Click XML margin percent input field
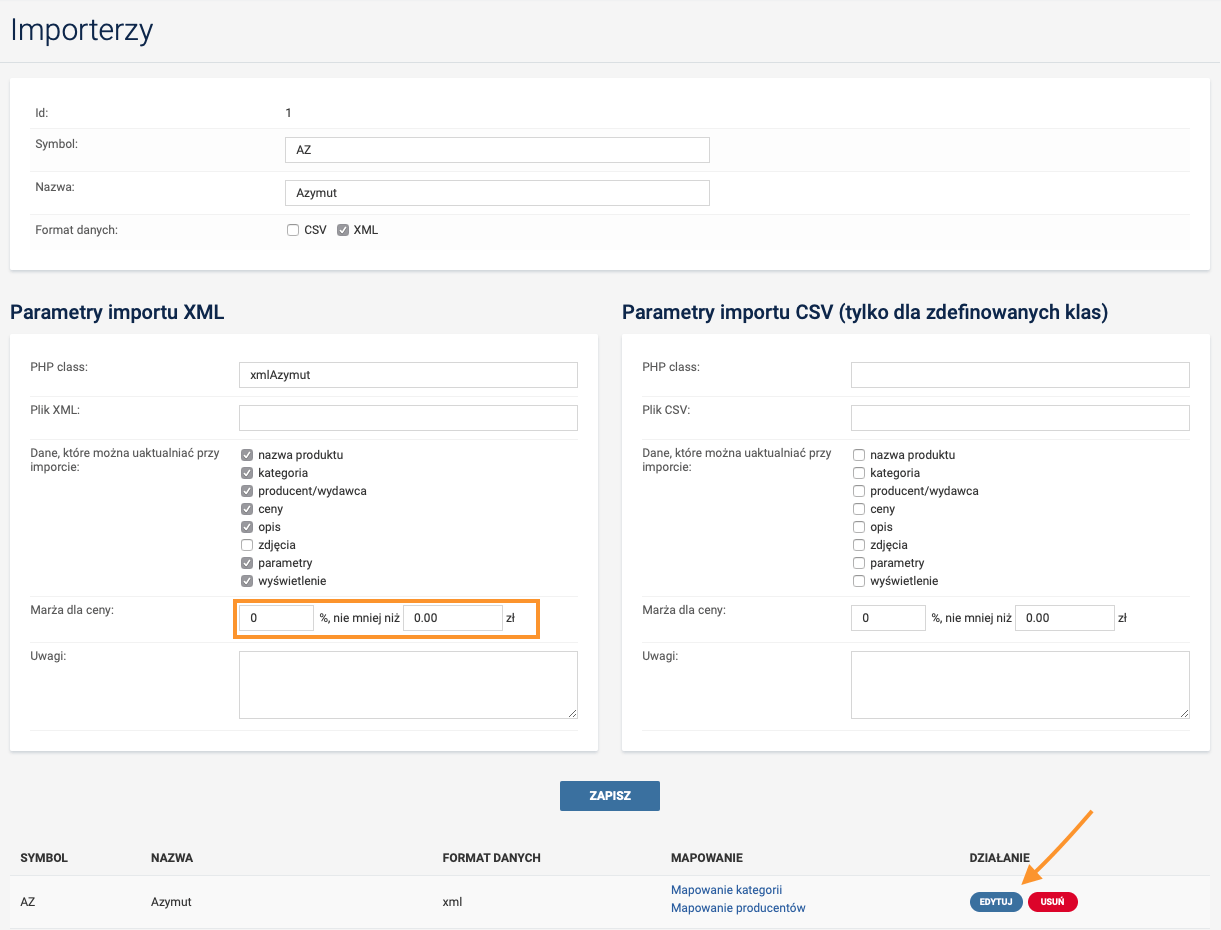Image resolution: width=1221 pixels, height=930 pixels. click(x=276, y=618)
